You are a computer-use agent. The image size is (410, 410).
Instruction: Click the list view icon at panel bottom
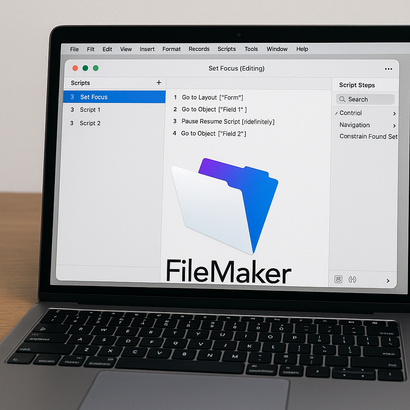click(338, 279)
